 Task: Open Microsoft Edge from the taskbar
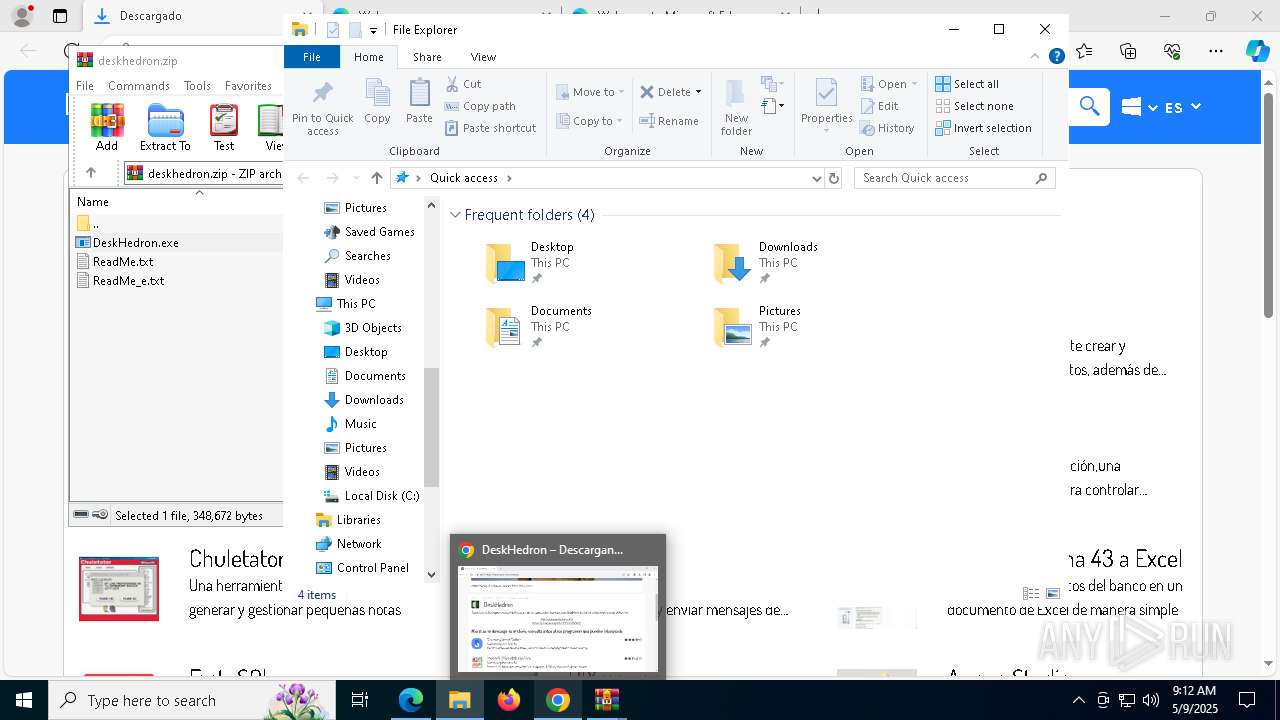click(x=411, y=700)
